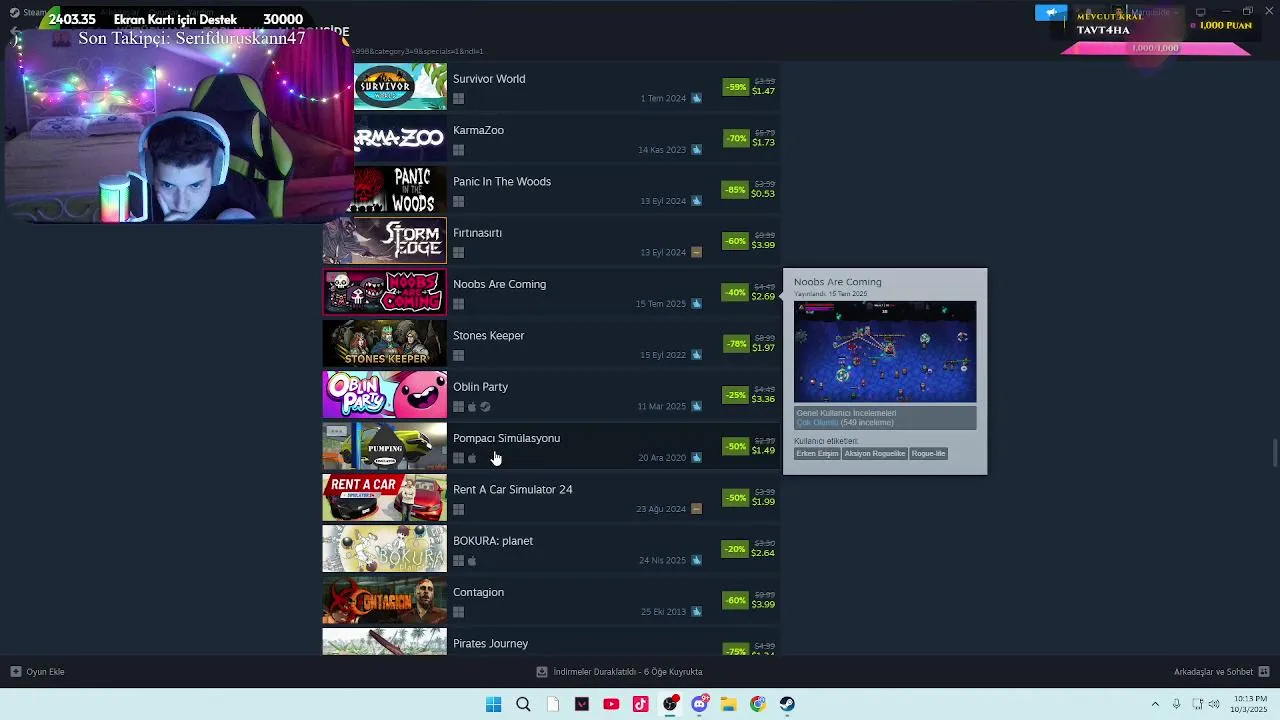Click the -78% discount on Stones Keeper
Viewport: 1280px width, 720px height.
point(736,344)
